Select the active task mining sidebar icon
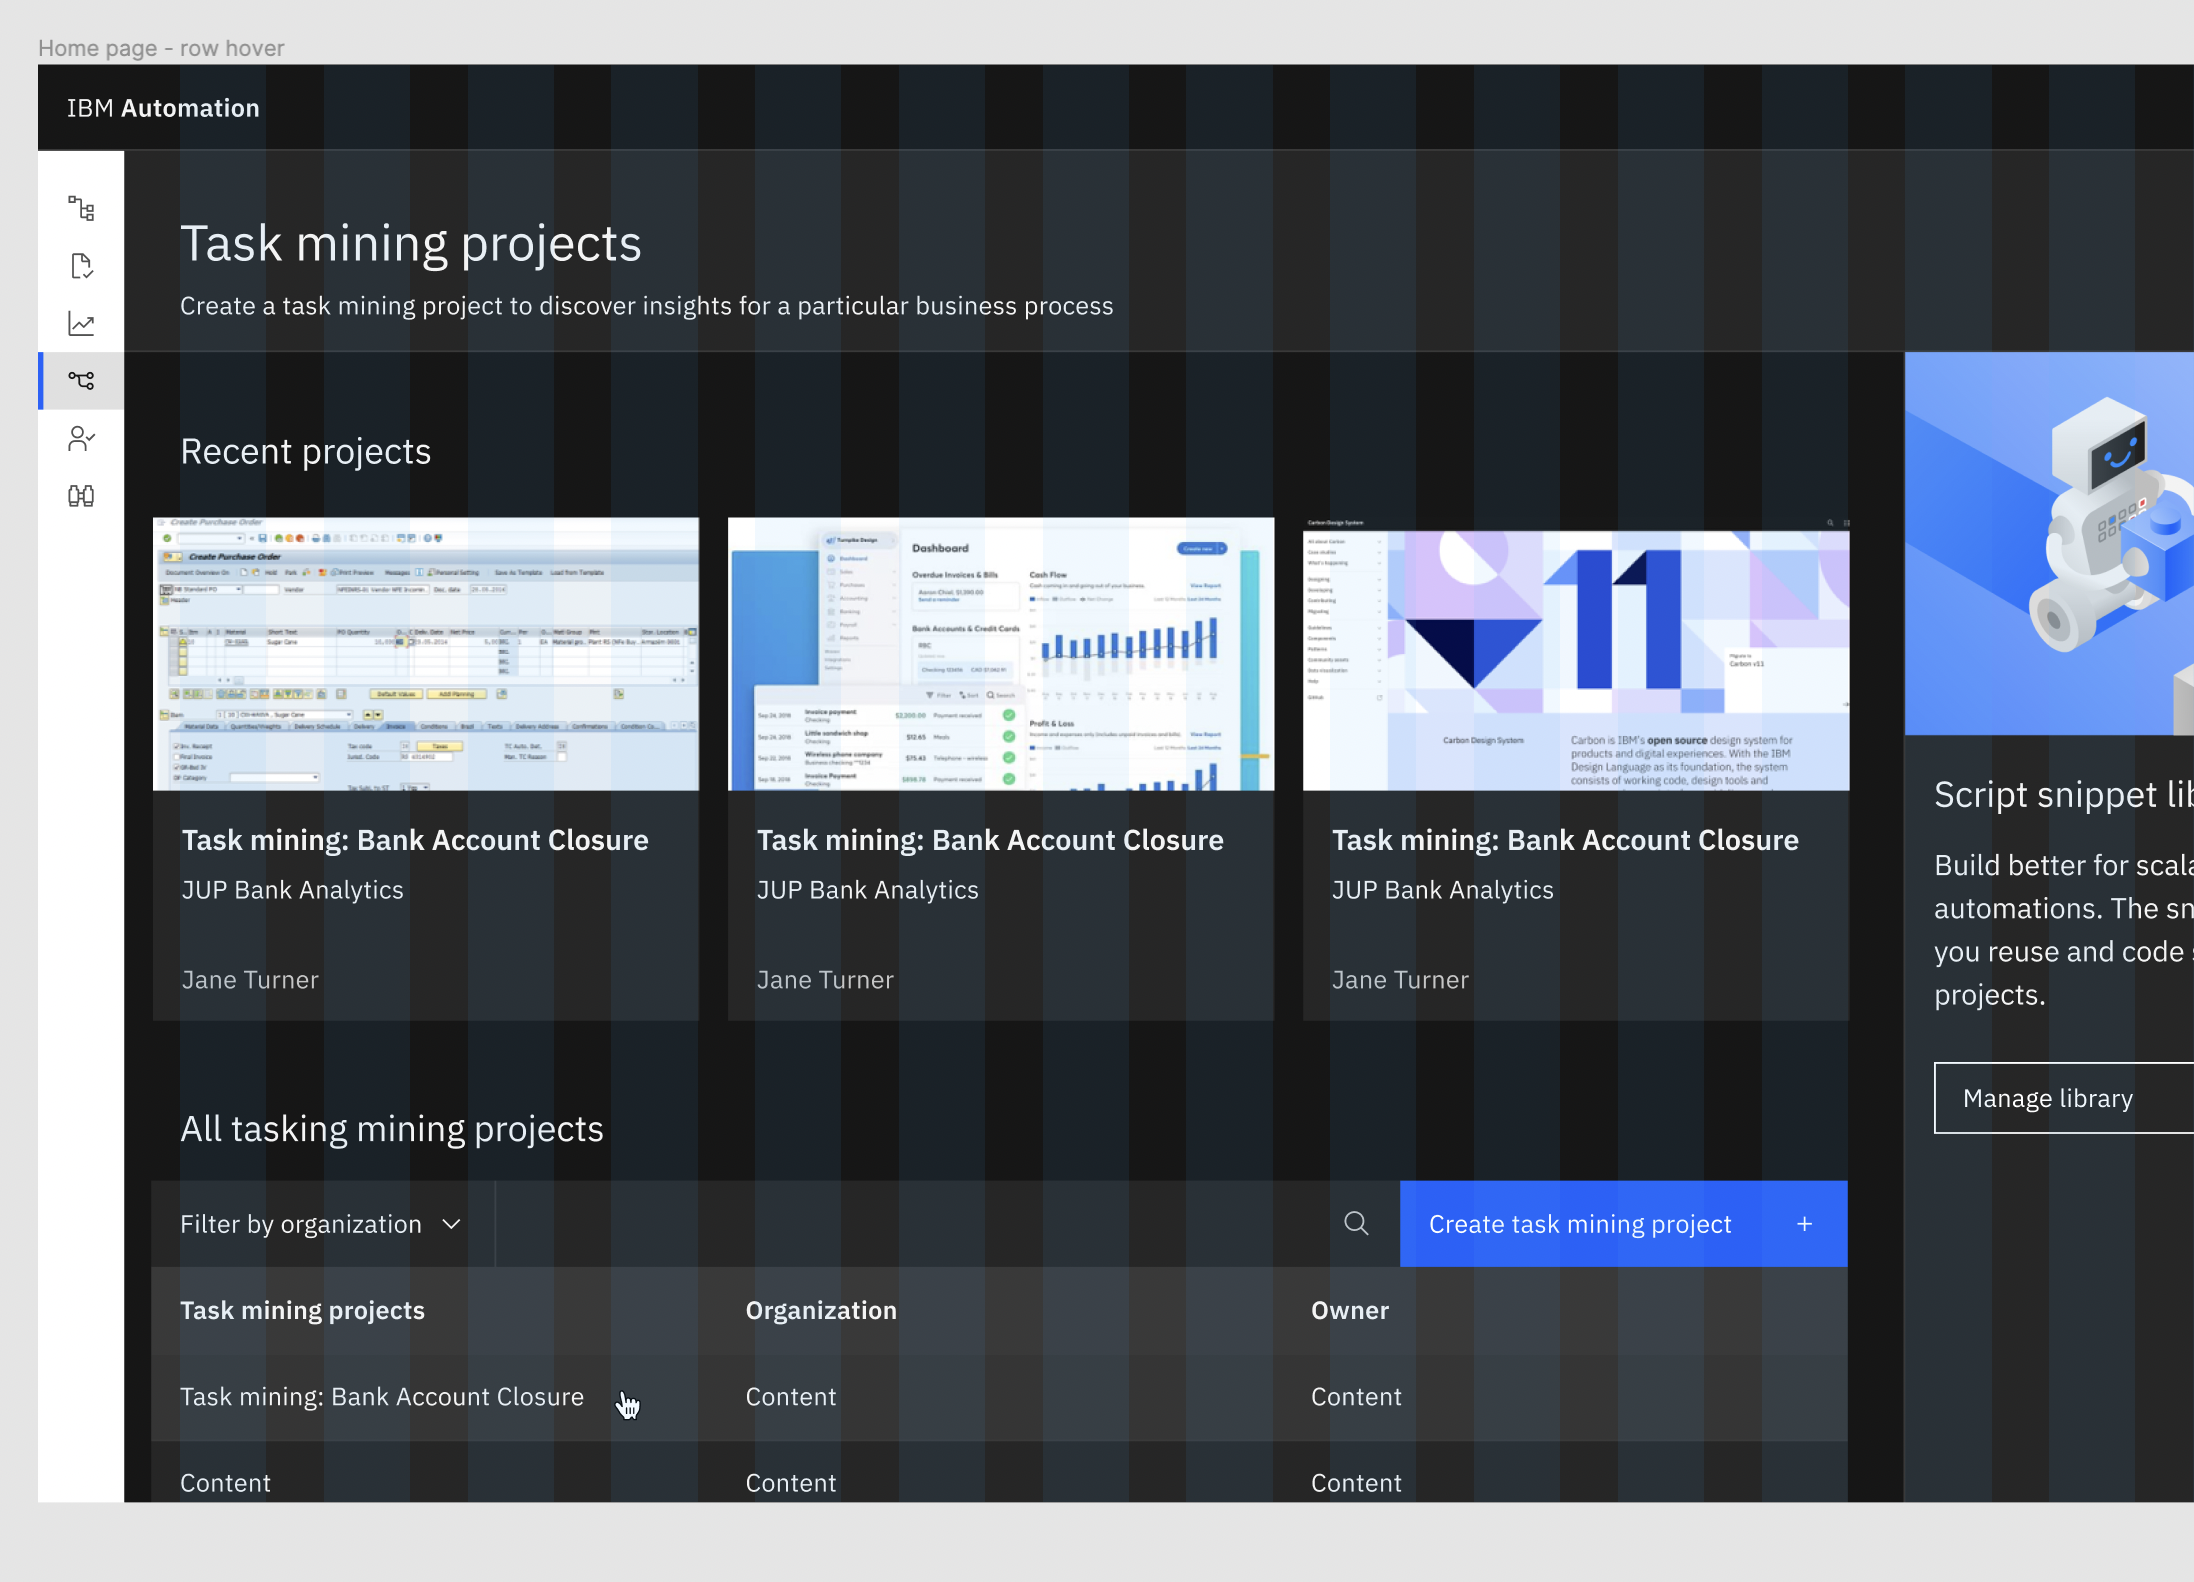Image resolution: width=2194 pixels, height=1582 pixels. pyautogui.click(x=81, y=380)
